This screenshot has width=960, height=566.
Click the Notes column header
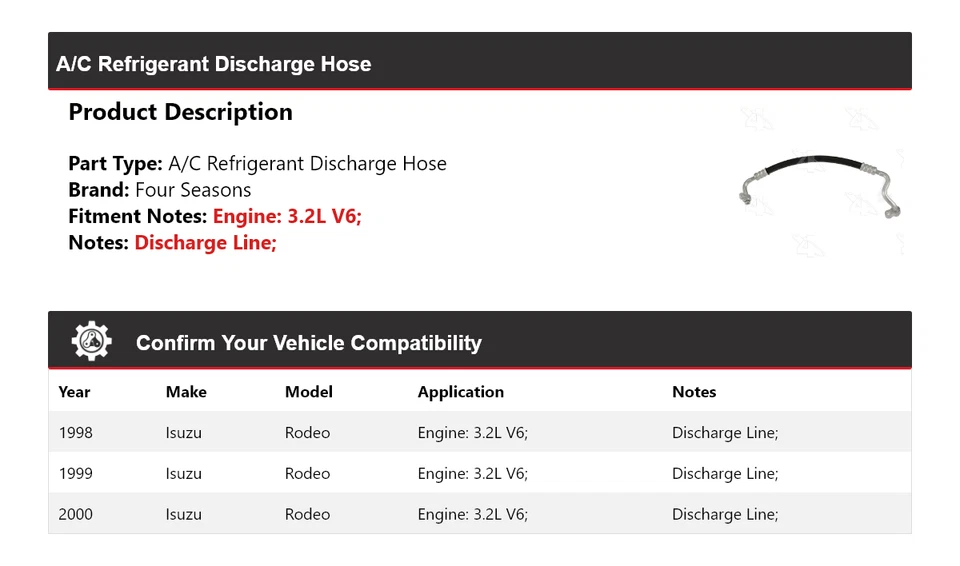click(x=694, y=392)
